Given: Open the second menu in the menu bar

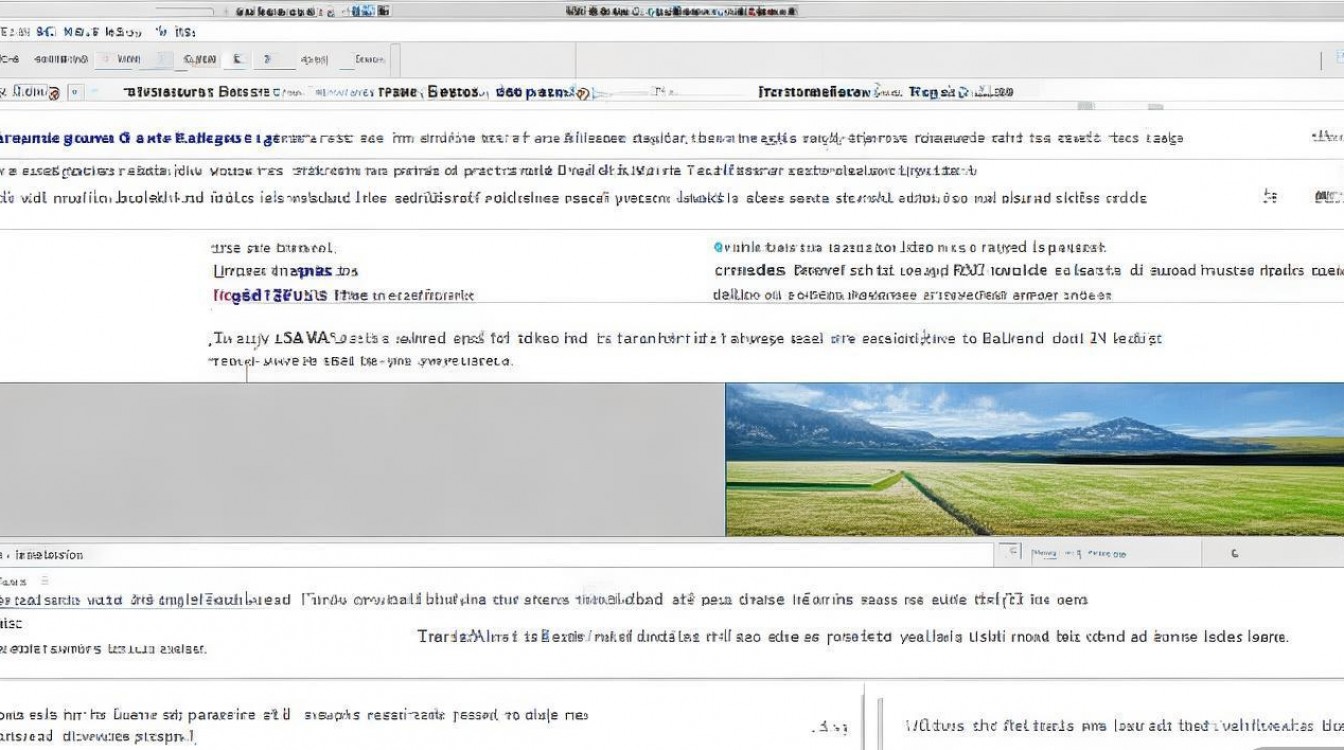Looking at the screenshot, I should pos(46,32).
